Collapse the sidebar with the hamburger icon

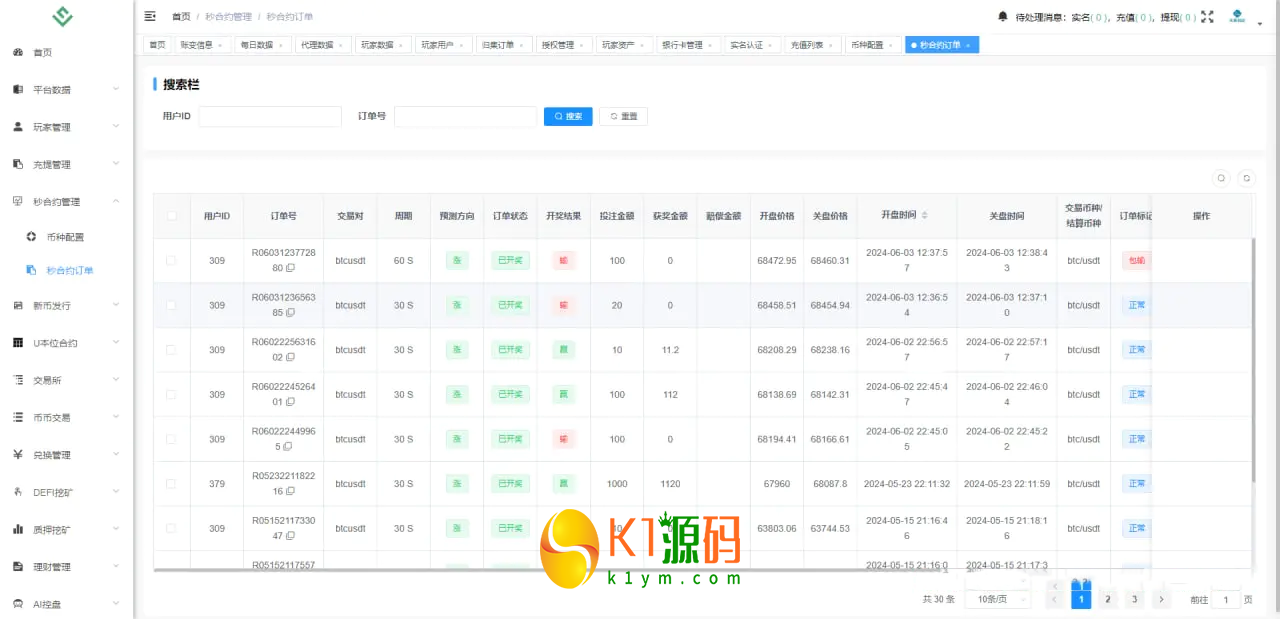(x=150, y=17)
